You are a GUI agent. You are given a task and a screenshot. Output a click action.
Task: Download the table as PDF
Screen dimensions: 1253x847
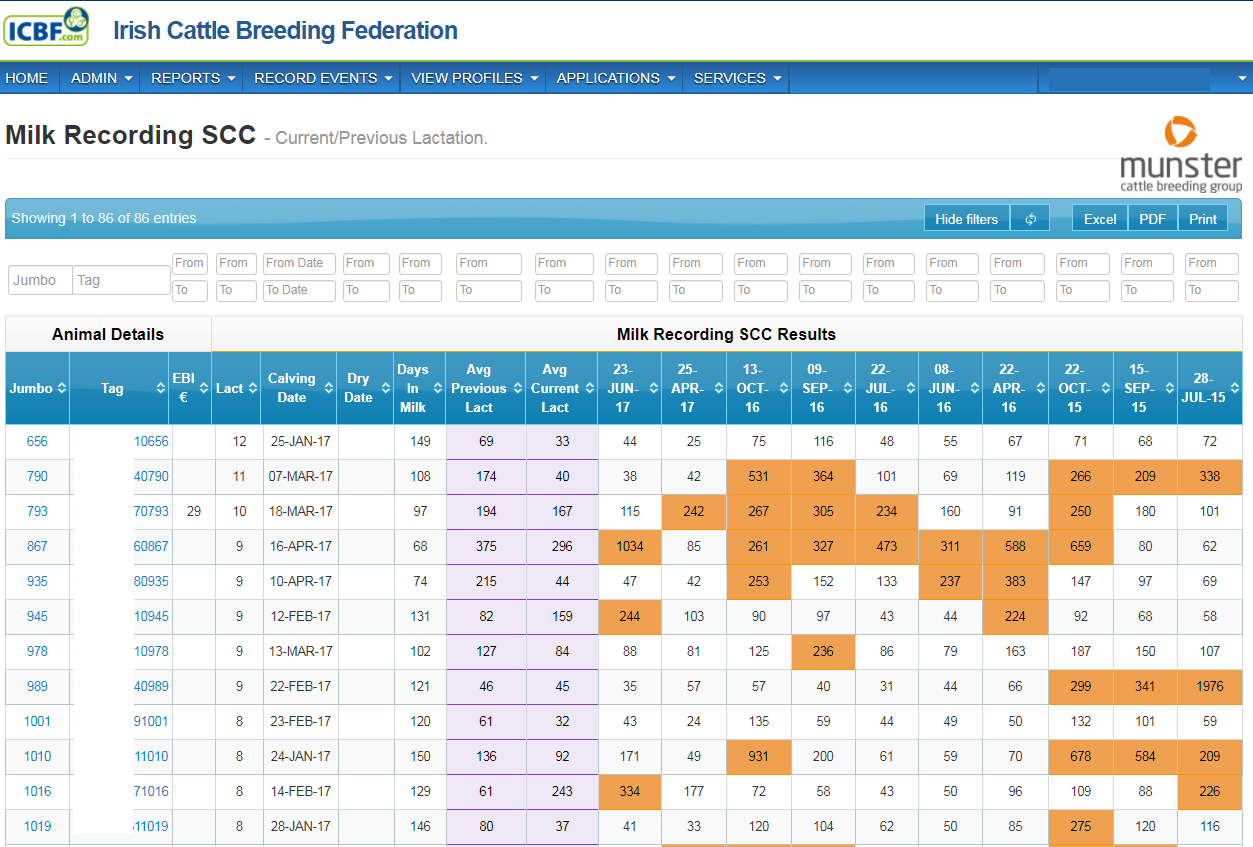pos(1152,219)
